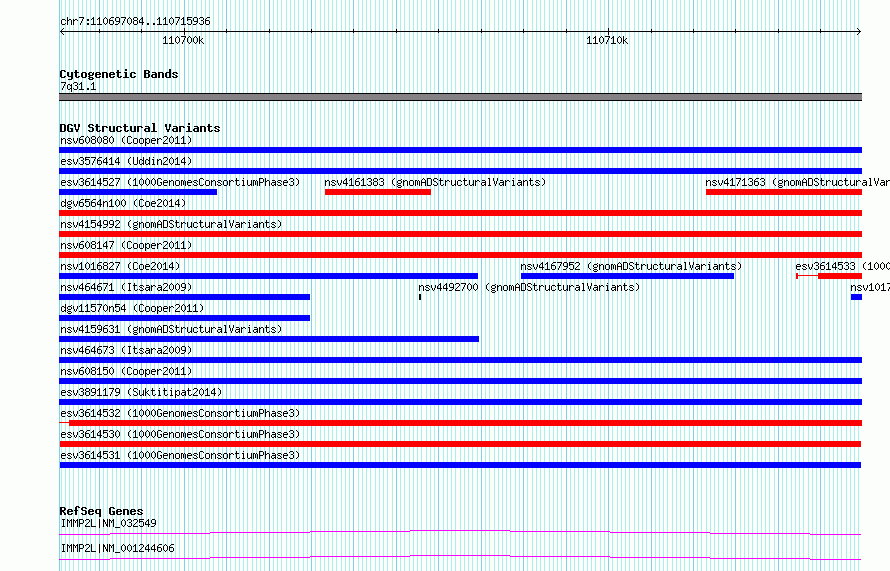Select esv3614530 (1000GenomesConsortiumPhase3) label
Image resolution: width=890 pixels, height=571 pixels.
coord(180,434)
